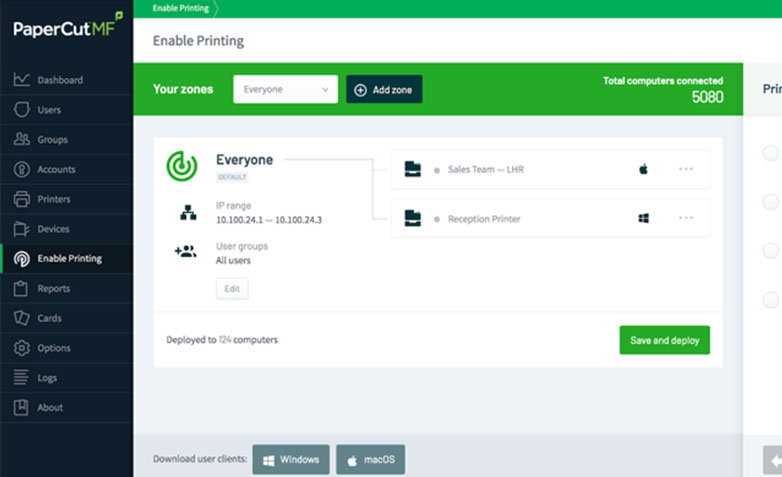View the Logs section
Screen dimensions: 782x477
67,378
